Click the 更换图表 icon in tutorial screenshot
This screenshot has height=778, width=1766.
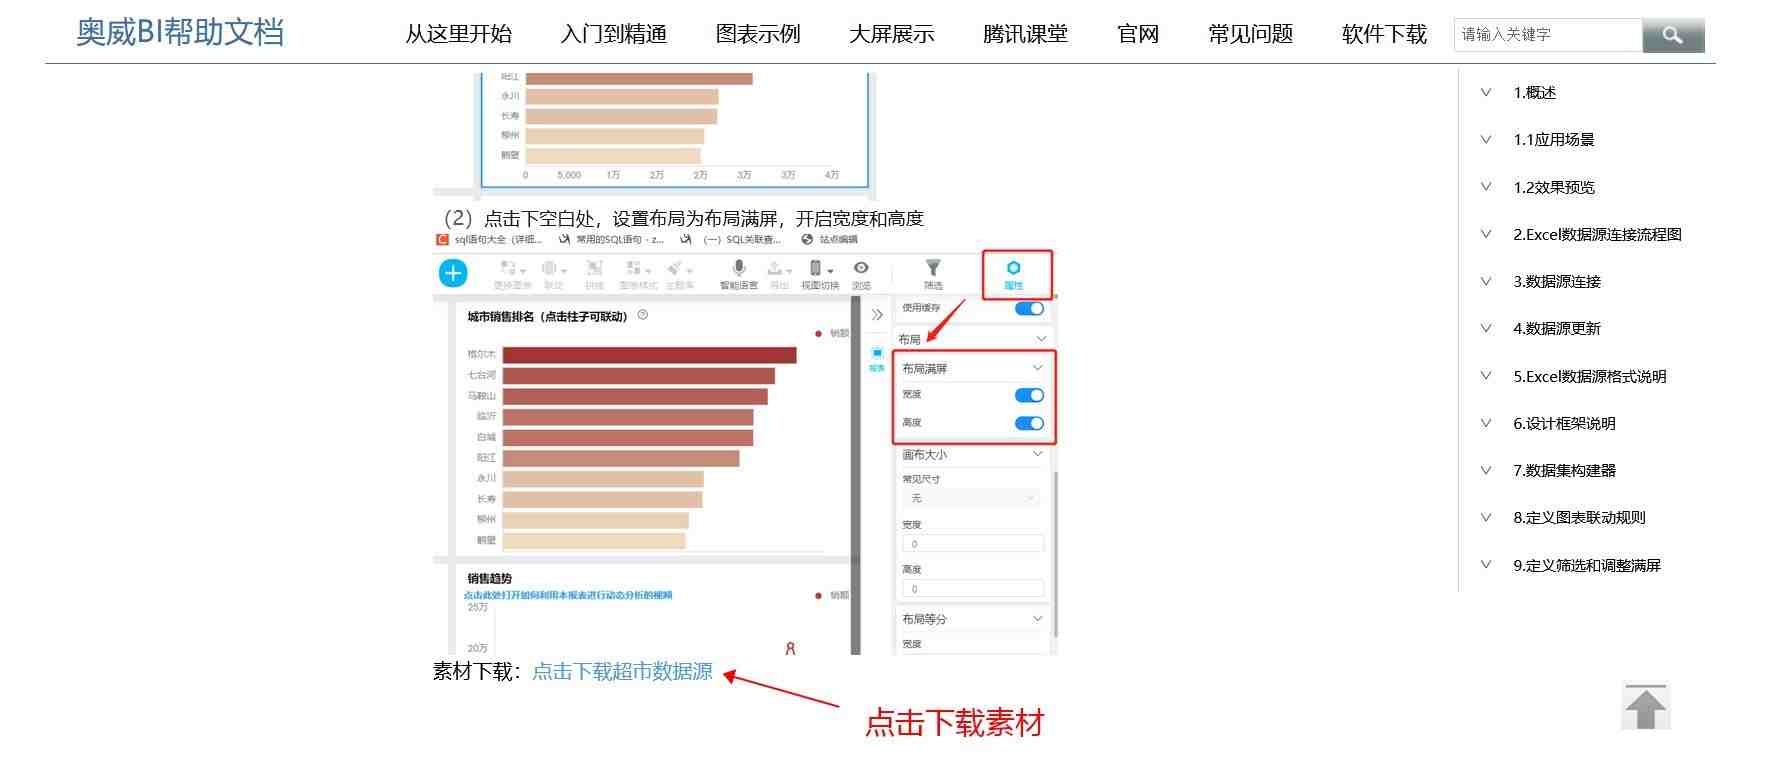508,268
